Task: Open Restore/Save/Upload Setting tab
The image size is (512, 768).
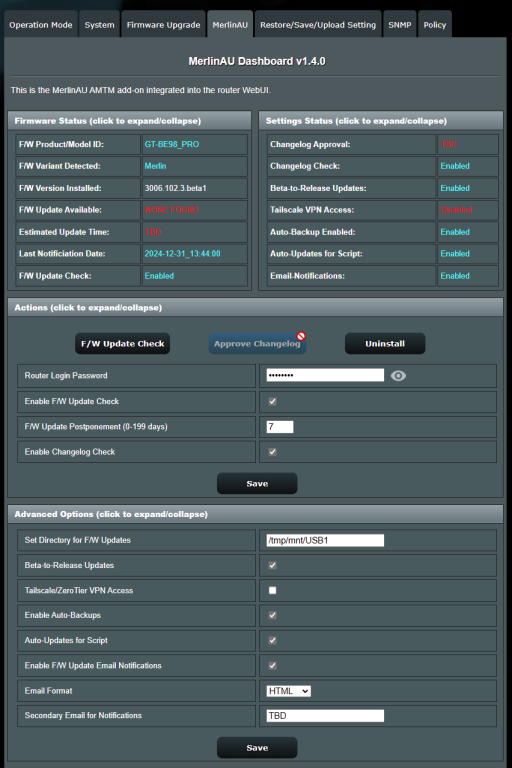Action: click(318, 24)
